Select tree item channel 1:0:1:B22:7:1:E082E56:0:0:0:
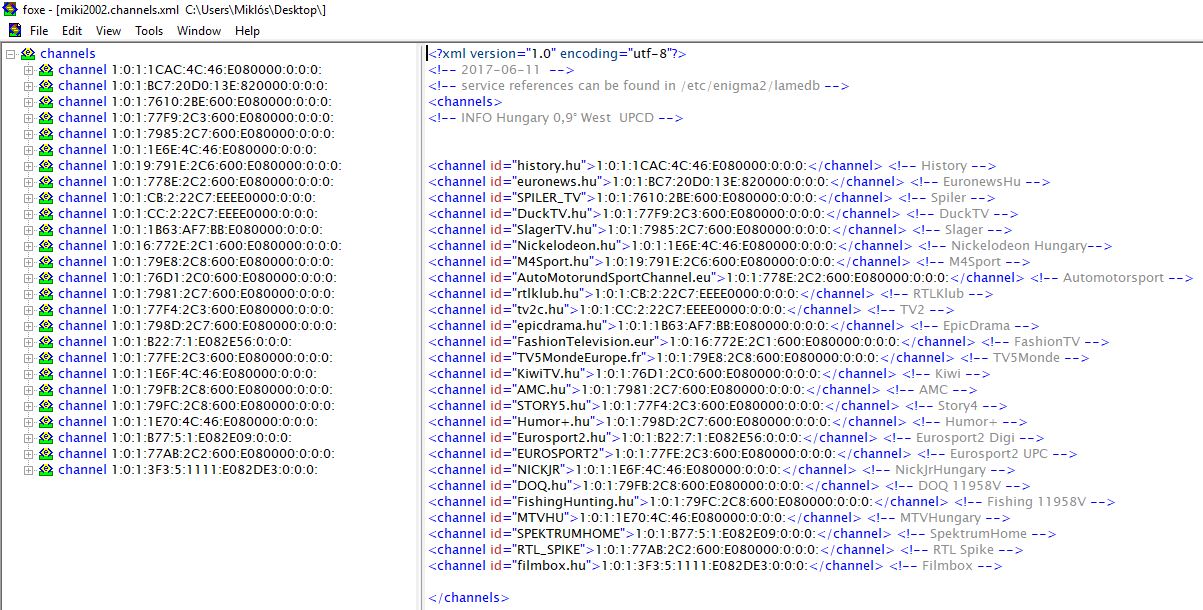The image size is (1203, 610). click(x=175, y=342)
